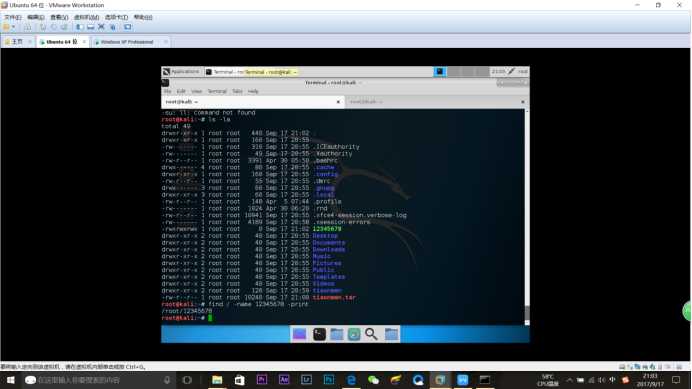Toggle the thumbnail bar view icon
The image size is (692, 389).
pyautogui.click(x=90, y=27)
